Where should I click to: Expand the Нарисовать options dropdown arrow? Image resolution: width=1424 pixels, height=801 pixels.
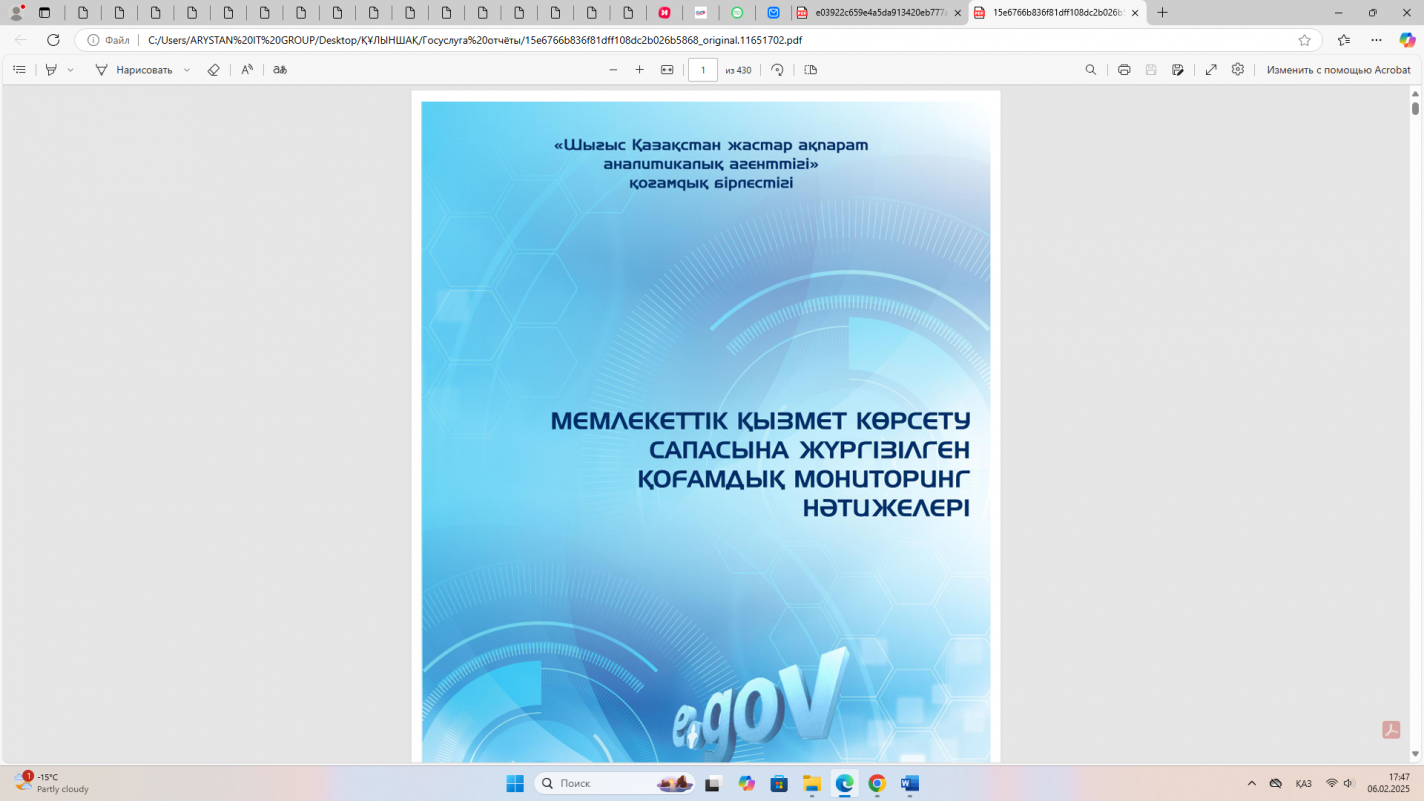tap(187, 70)
